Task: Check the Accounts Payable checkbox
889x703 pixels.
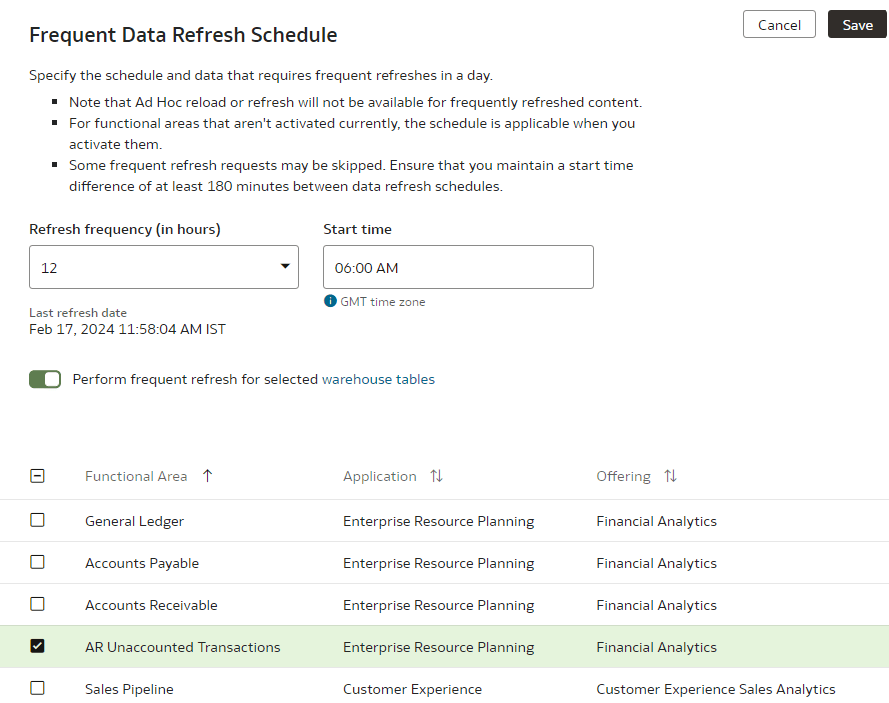Action: [x=37, y=562]
